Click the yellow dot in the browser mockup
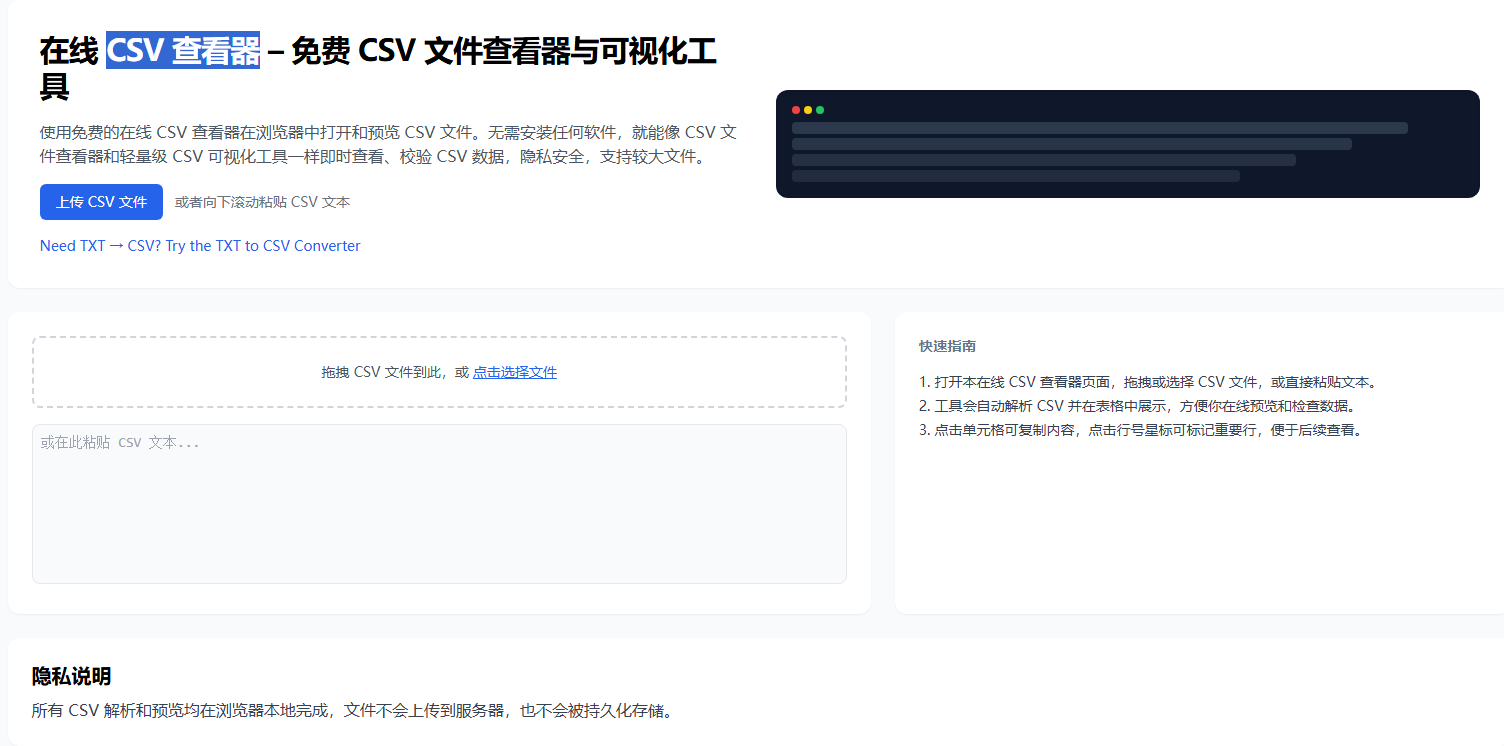Screen dimensions: 1504x746 pyautogui.click(x=808, y=109)
